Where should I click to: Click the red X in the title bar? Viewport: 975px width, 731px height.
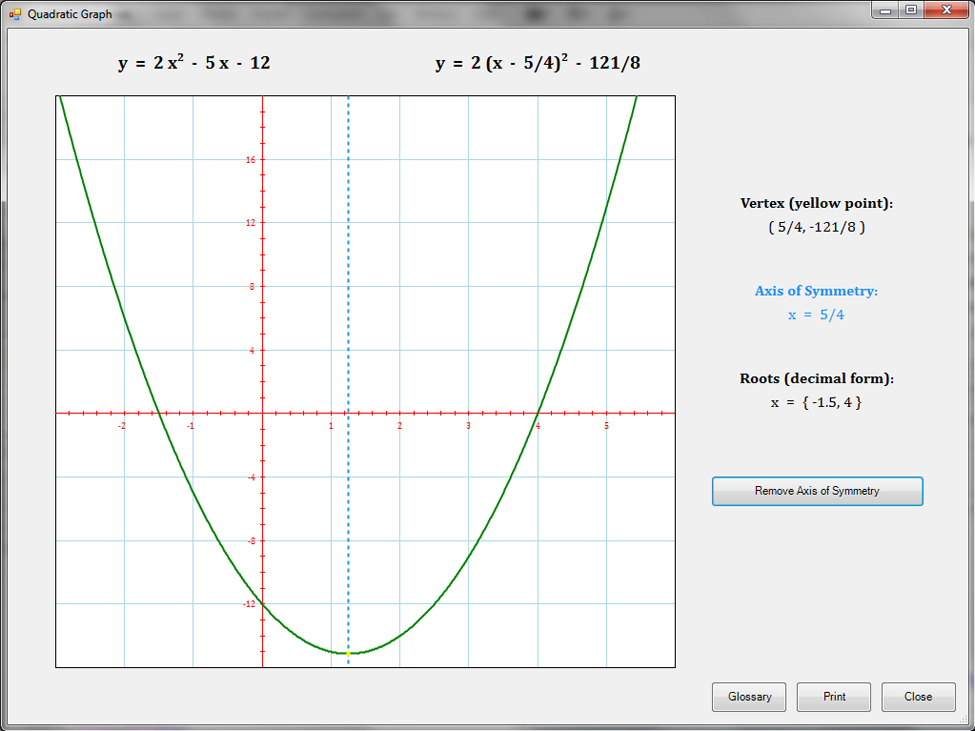[944, 10]
